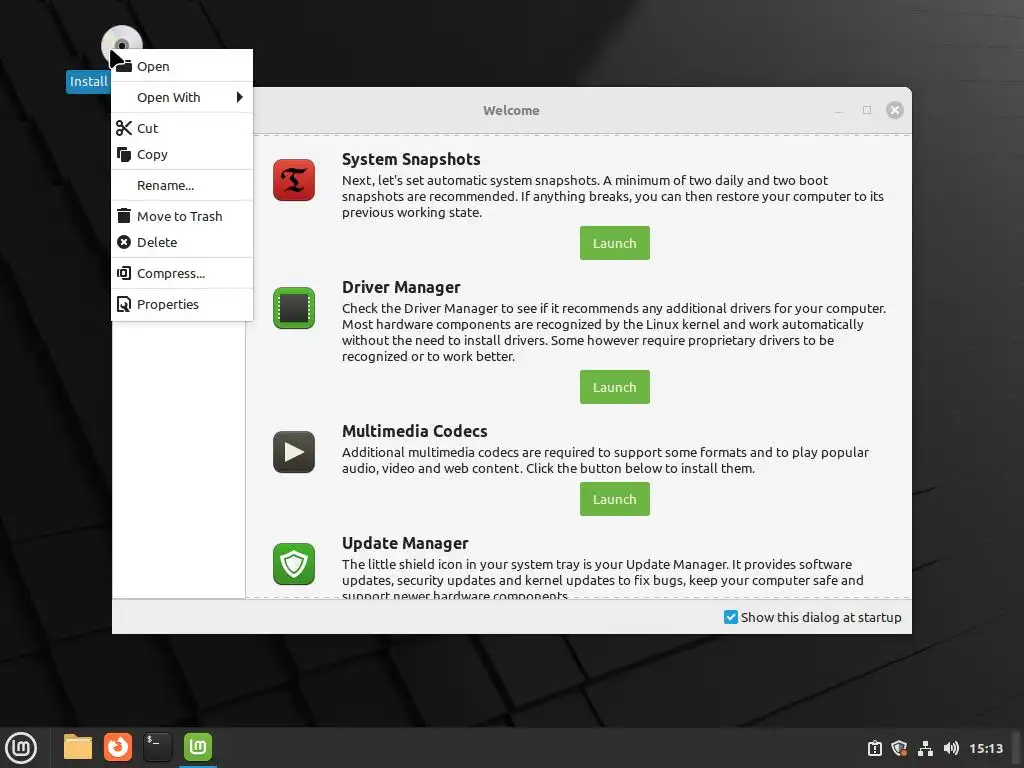Screen dimensions: 1024x768
Task: Minimize the Welcome window
Action: point(839,110)
